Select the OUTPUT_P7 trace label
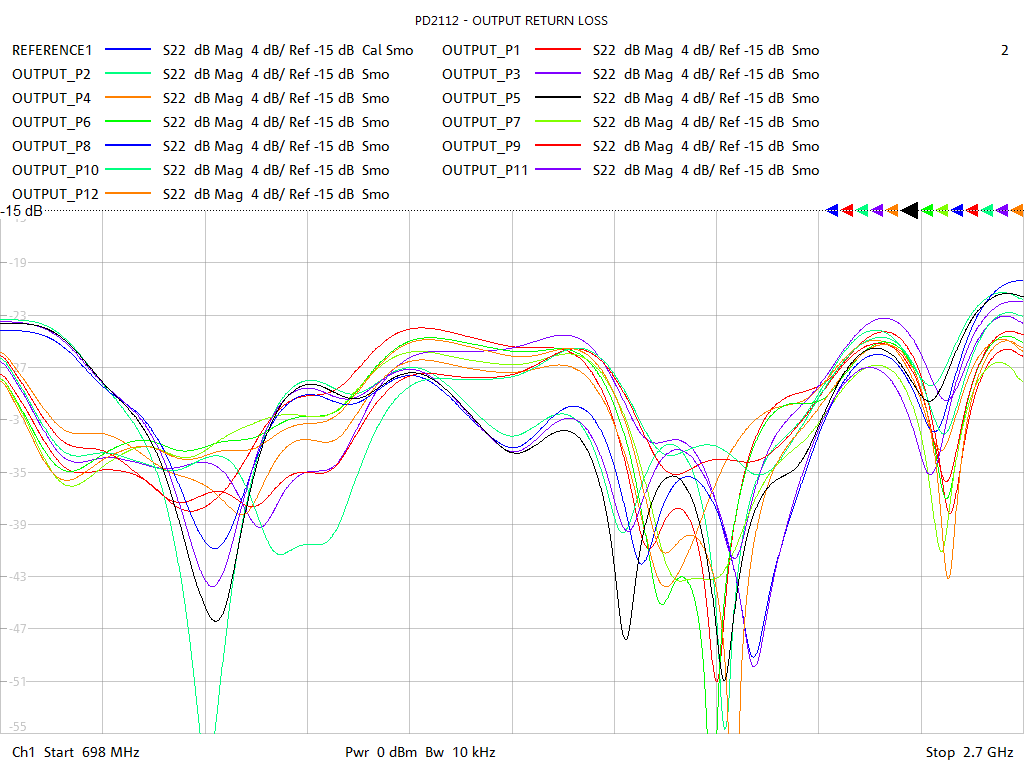This screenshot has height=768, width=1024. (x=481, y=122)
